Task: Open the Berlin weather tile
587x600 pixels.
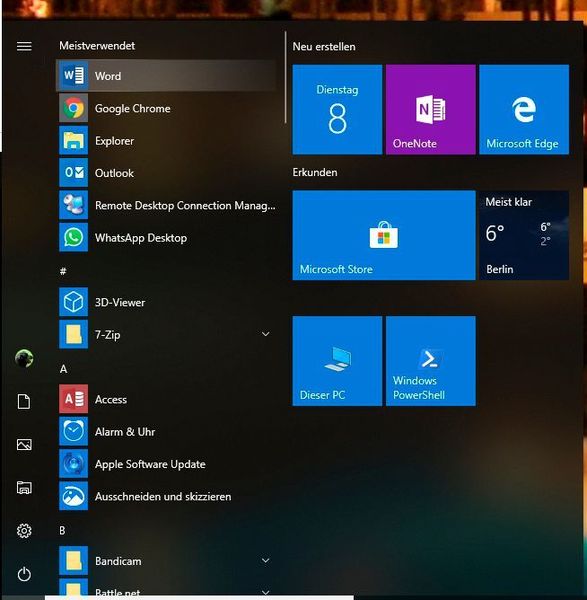Action: [x=524, y=235]
